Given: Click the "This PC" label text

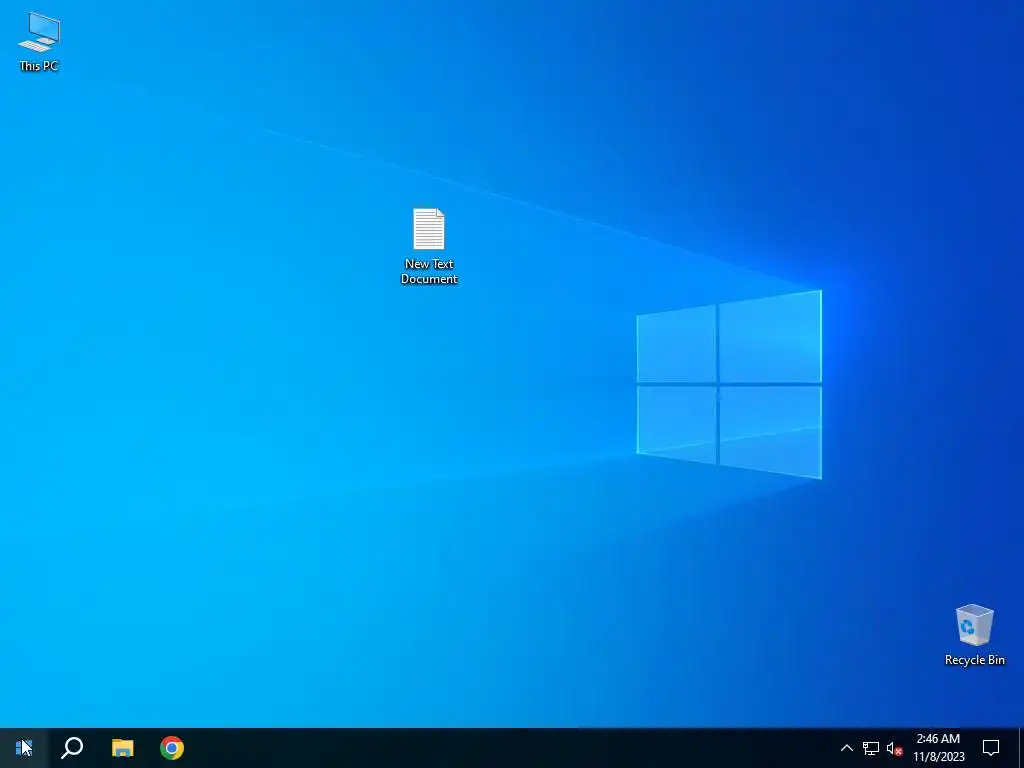Looking at the screenshot, I should 39,65.
